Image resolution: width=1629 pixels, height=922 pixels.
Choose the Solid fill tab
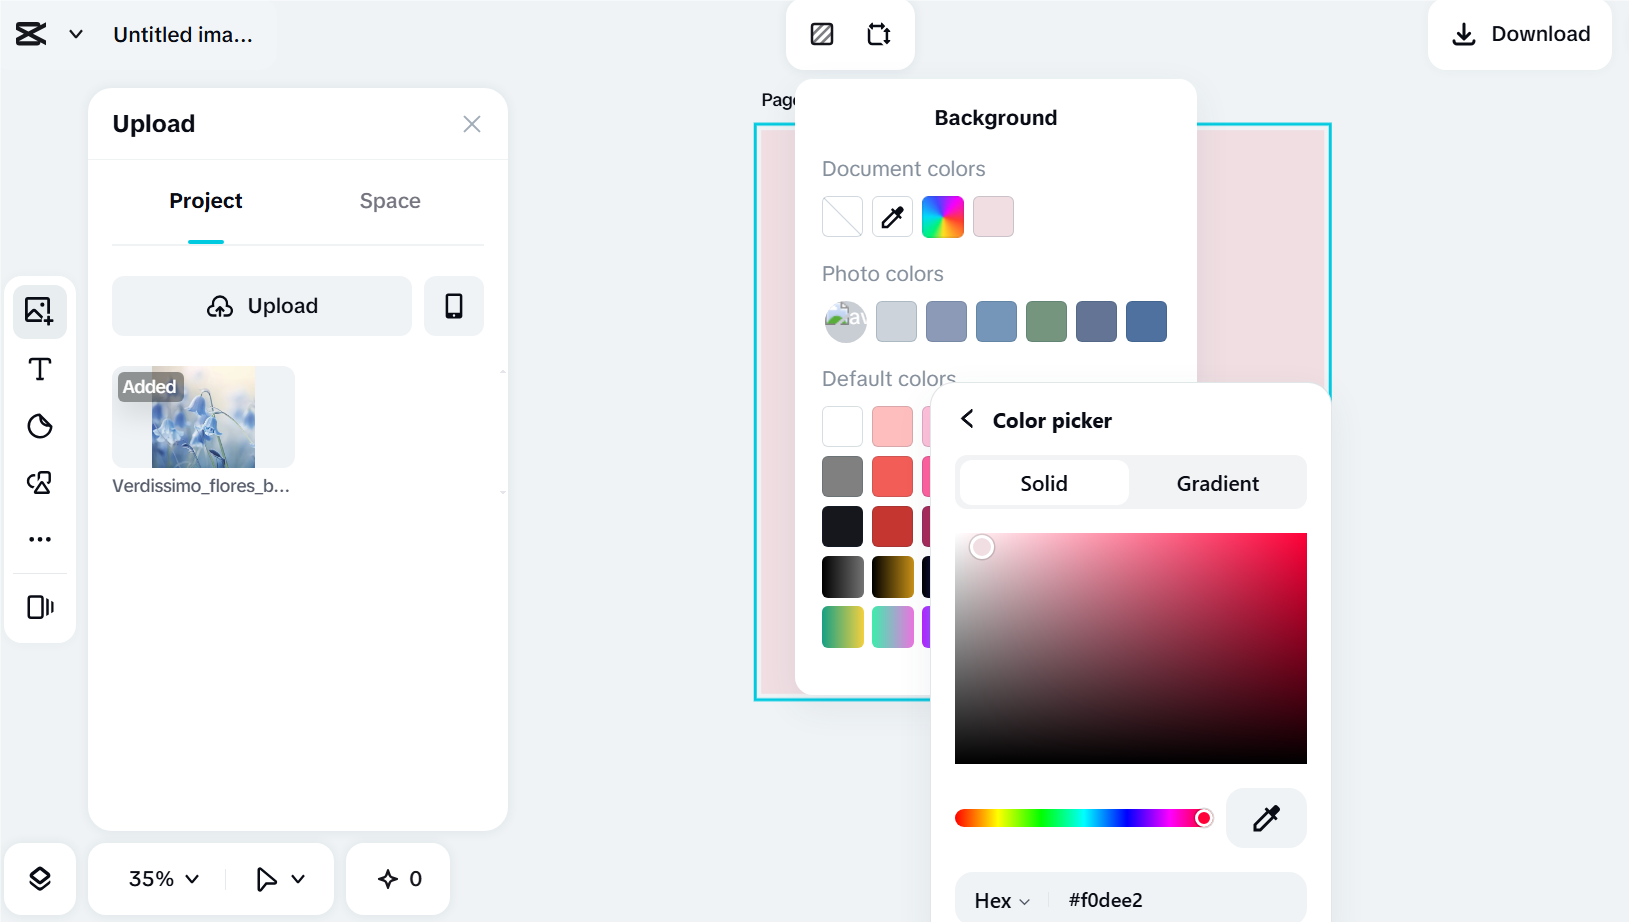[x=1044, y=483]
